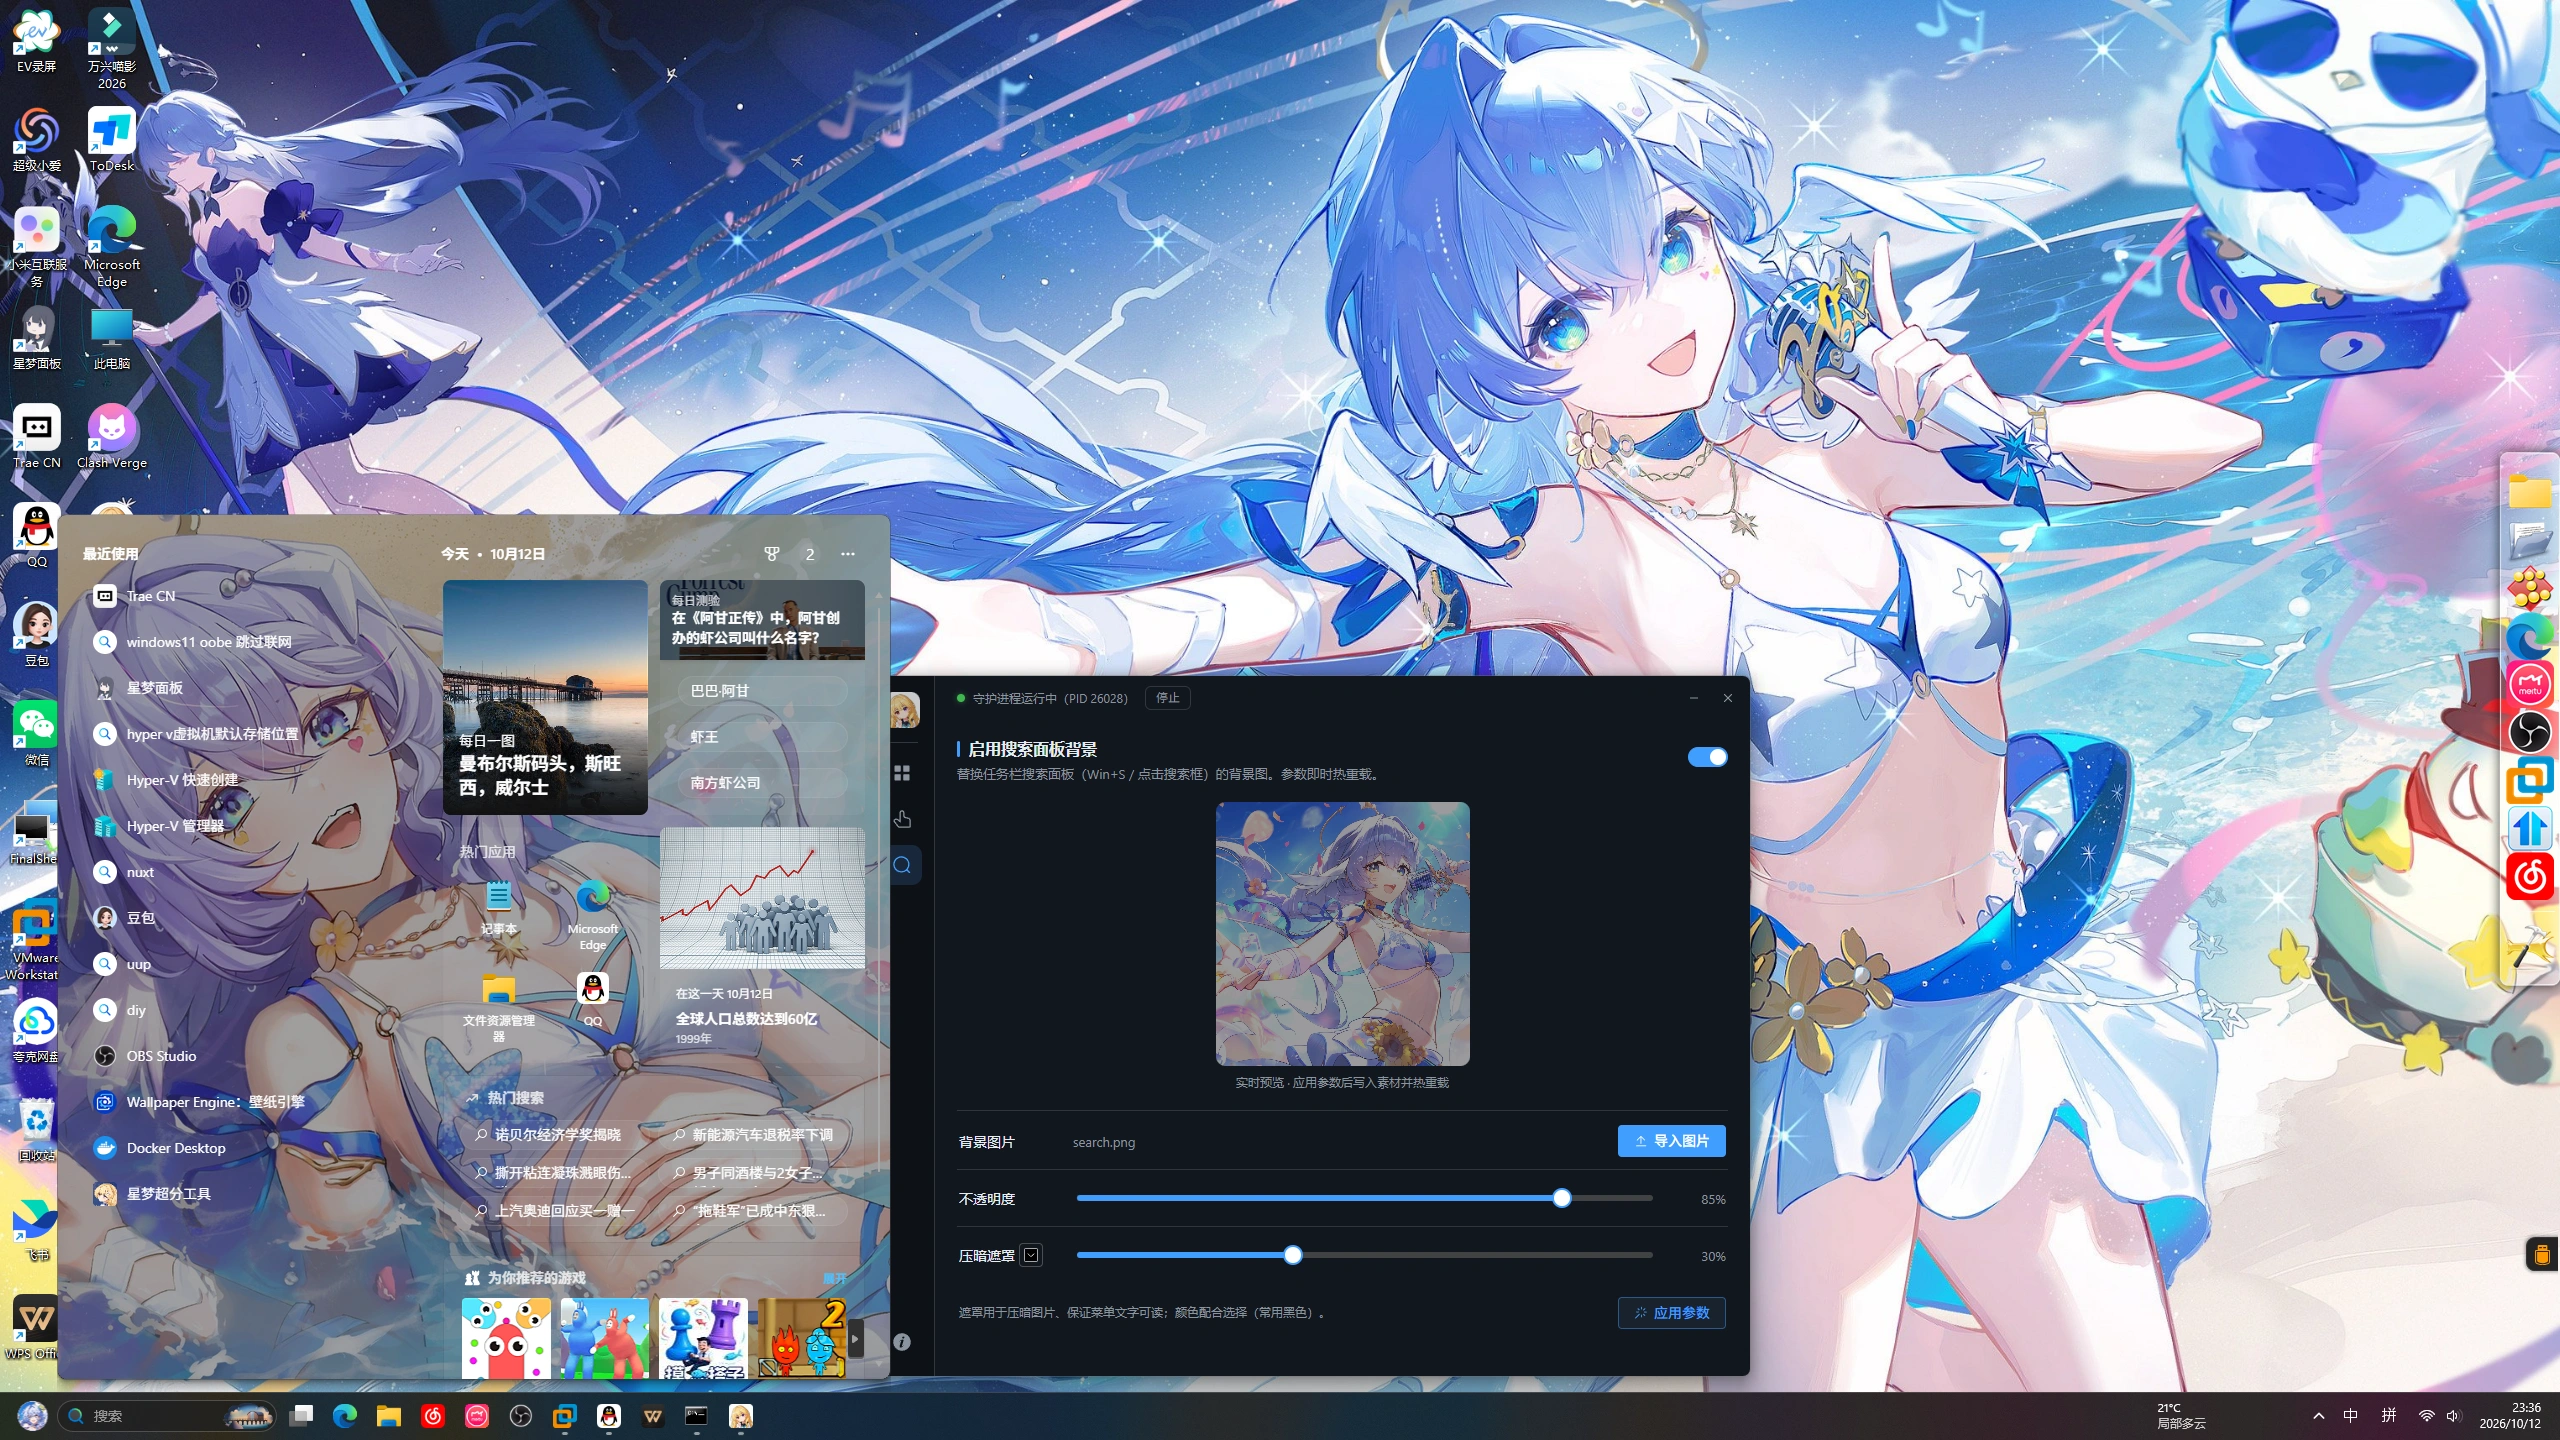
Task: Click the 停止 daemon button
Action: click(1168, 698)
